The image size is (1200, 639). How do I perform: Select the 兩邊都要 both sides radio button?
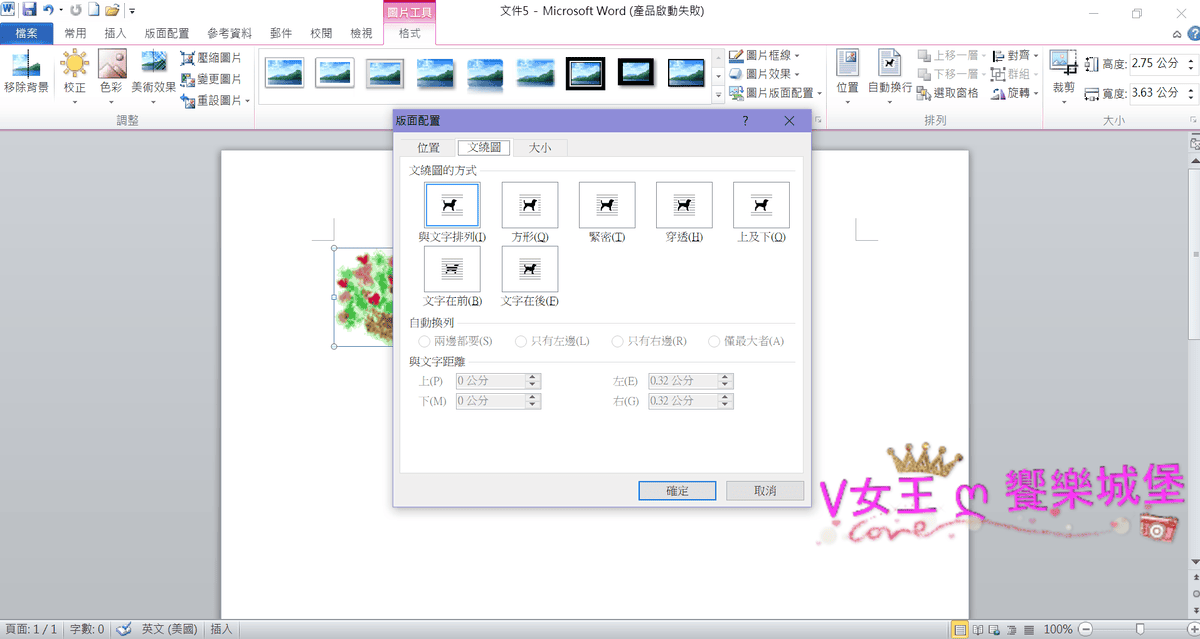point(425,342)
